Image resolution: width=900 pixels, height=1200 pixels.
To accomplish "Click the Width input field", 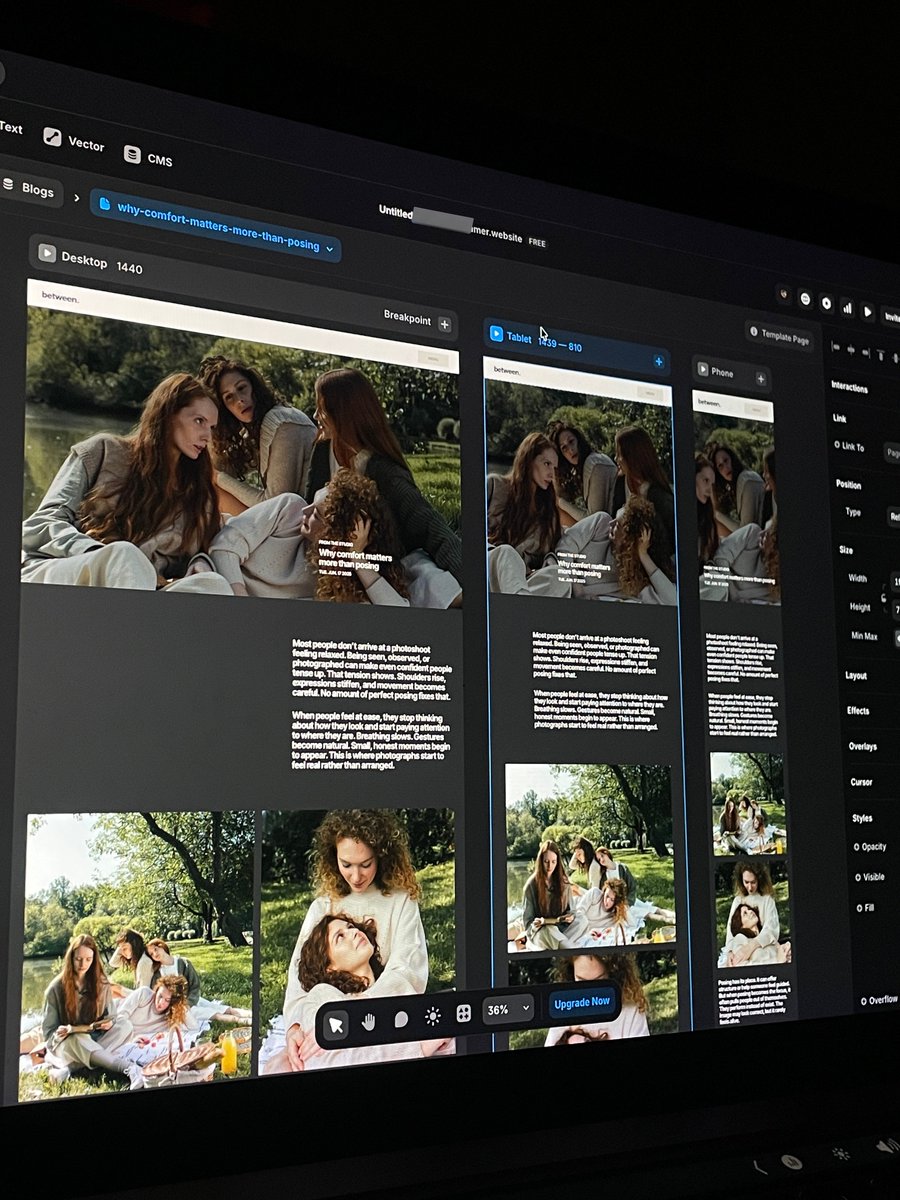I will coord(895,582).
